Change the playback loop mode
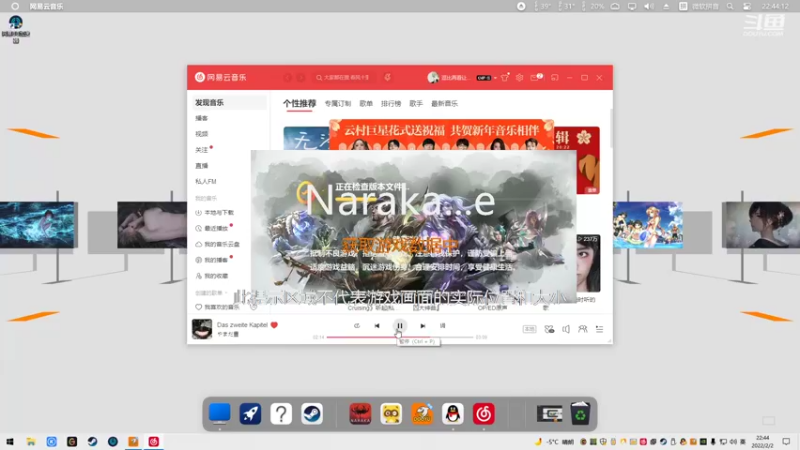The width and height of the screenshot is (800, 450). point(357,326)
